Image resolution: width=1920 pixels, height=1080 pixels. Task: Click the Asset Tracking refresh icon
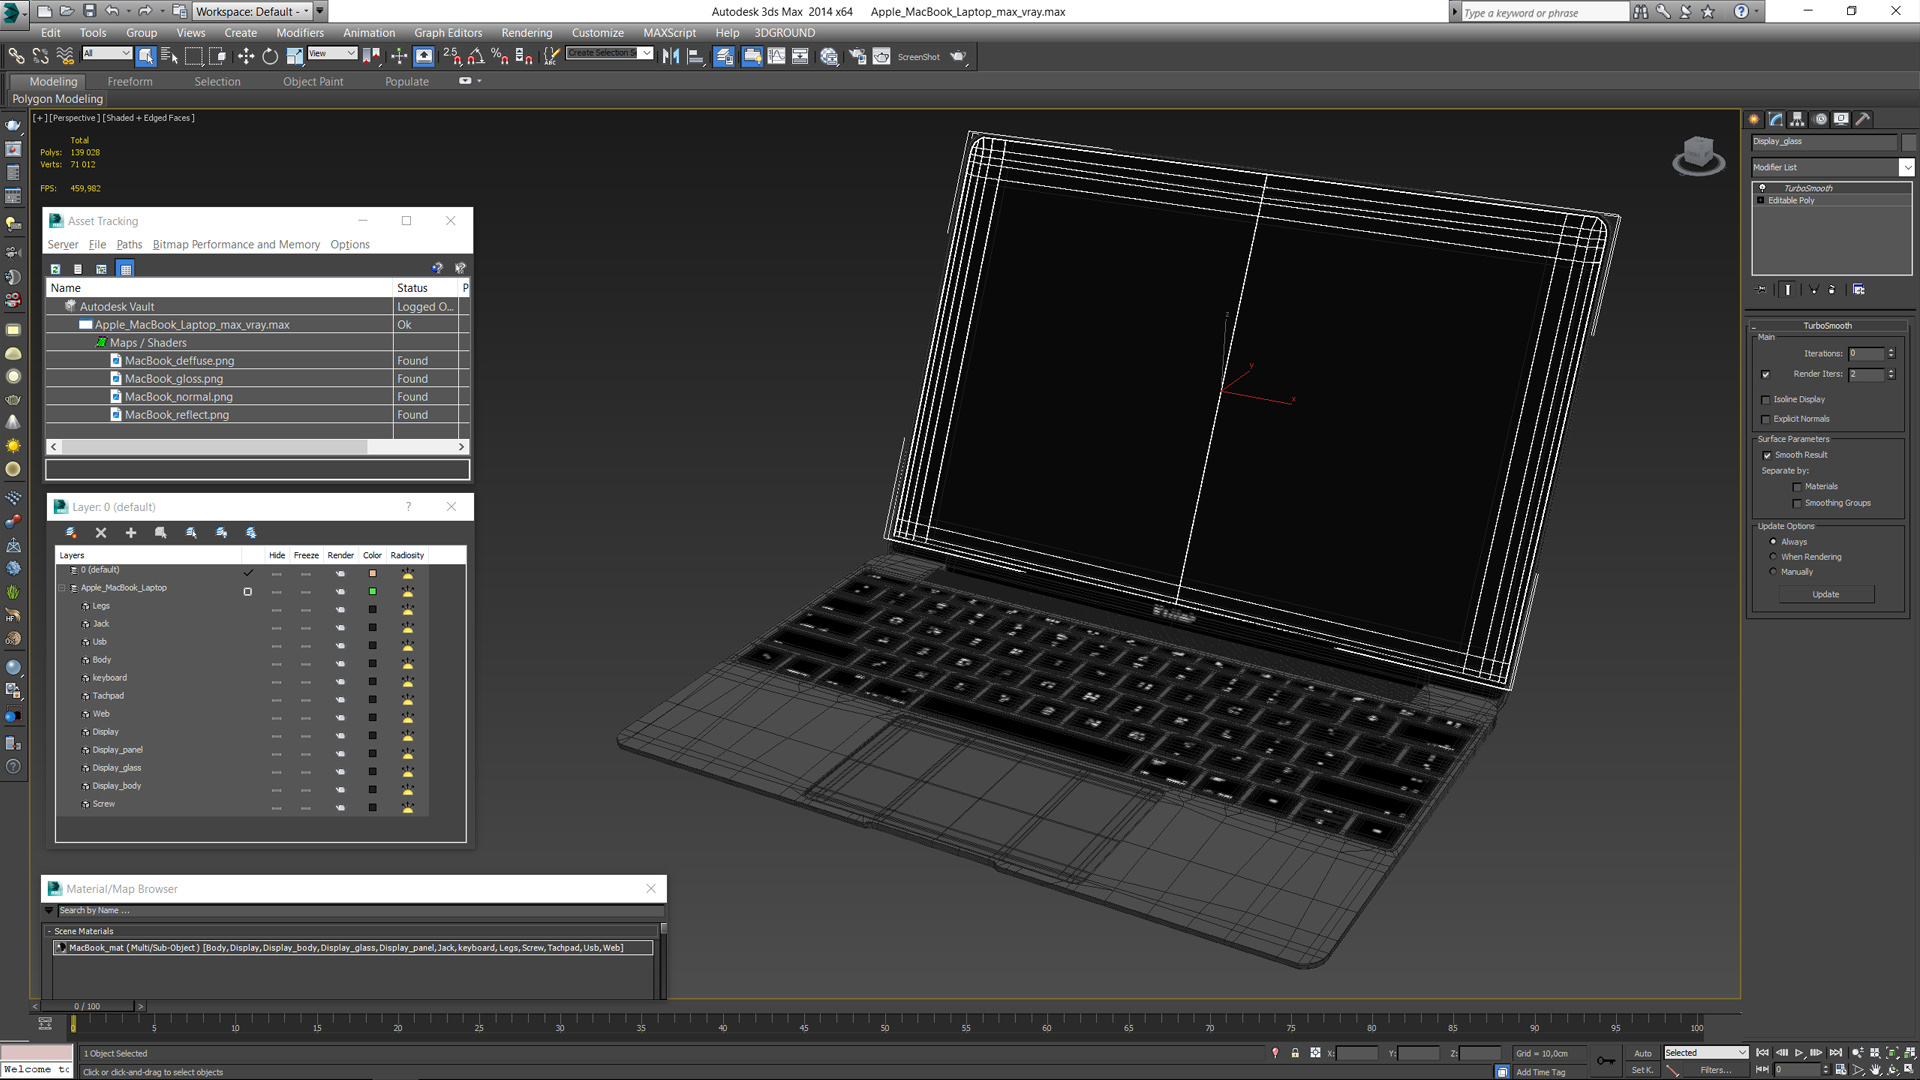tap(54, 269)
